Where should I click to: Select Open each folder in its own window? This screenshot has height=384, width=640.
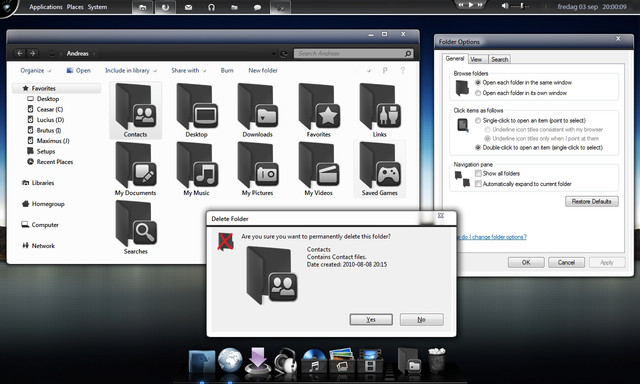tap(478, 93)
